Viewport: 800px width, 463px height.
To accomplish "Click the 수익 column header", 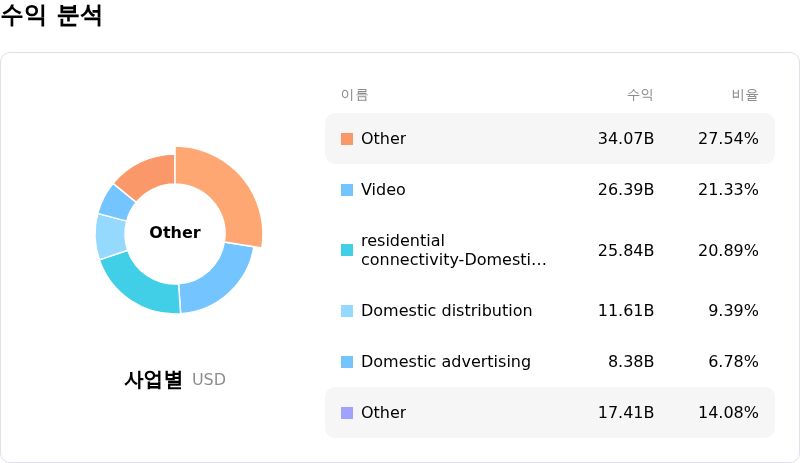I will coord(640,94).
